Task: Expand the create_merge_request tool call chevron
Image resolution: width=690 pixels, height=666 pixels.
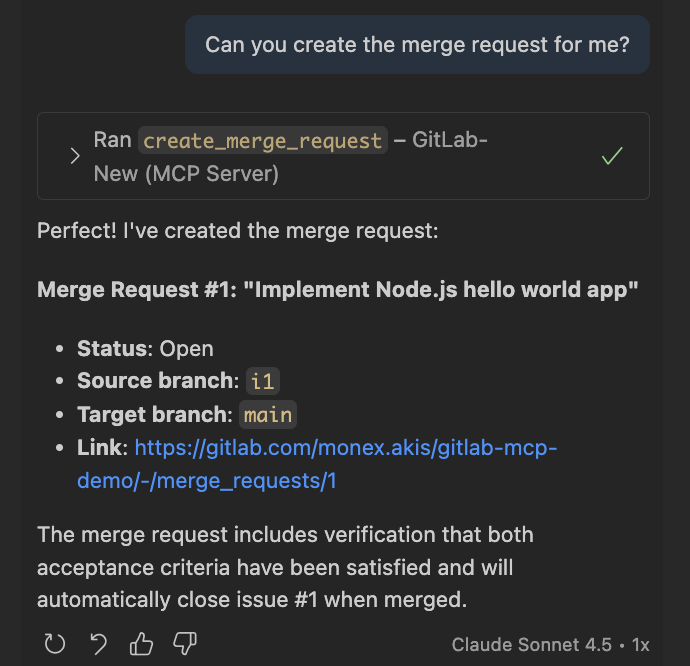Action: pos(74,156)
